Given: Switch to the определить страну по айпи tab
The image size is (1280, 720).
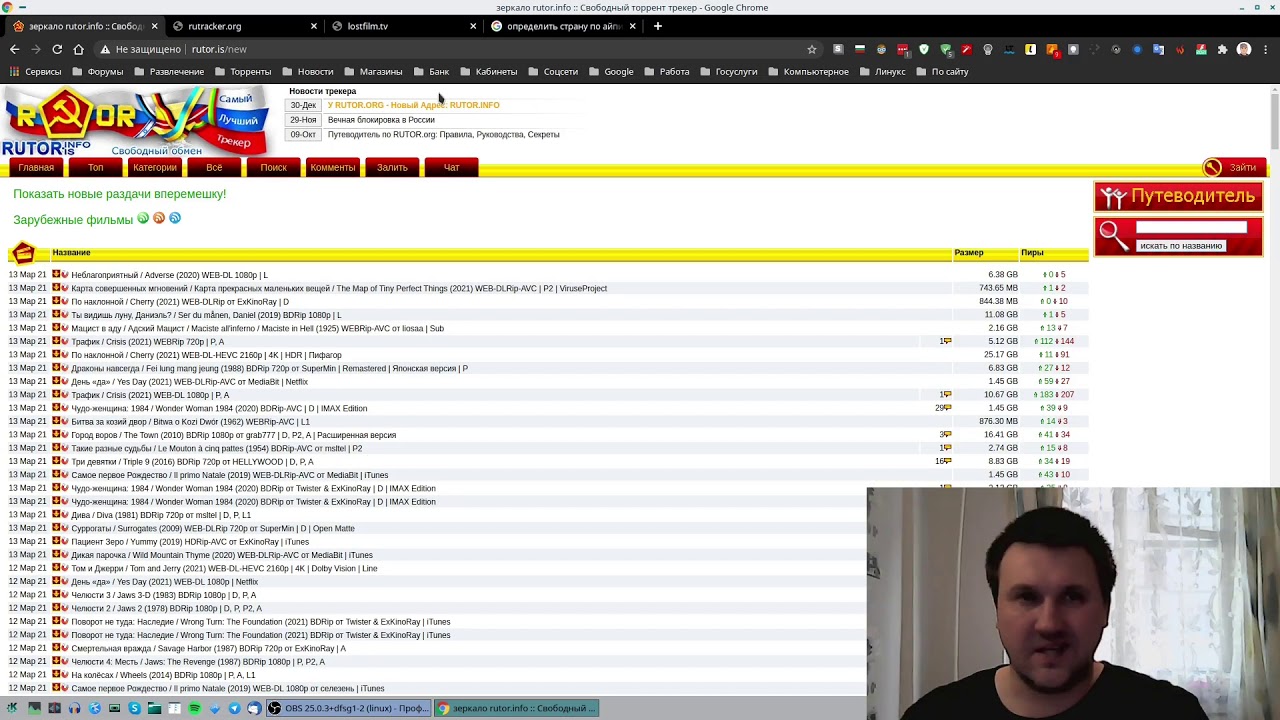Looking at the screenshot, I should 563,26.
